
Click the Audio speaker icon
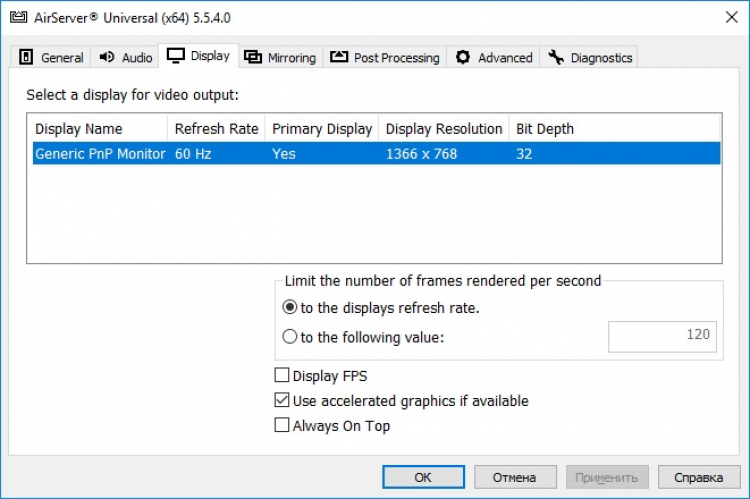click(107, 57)
